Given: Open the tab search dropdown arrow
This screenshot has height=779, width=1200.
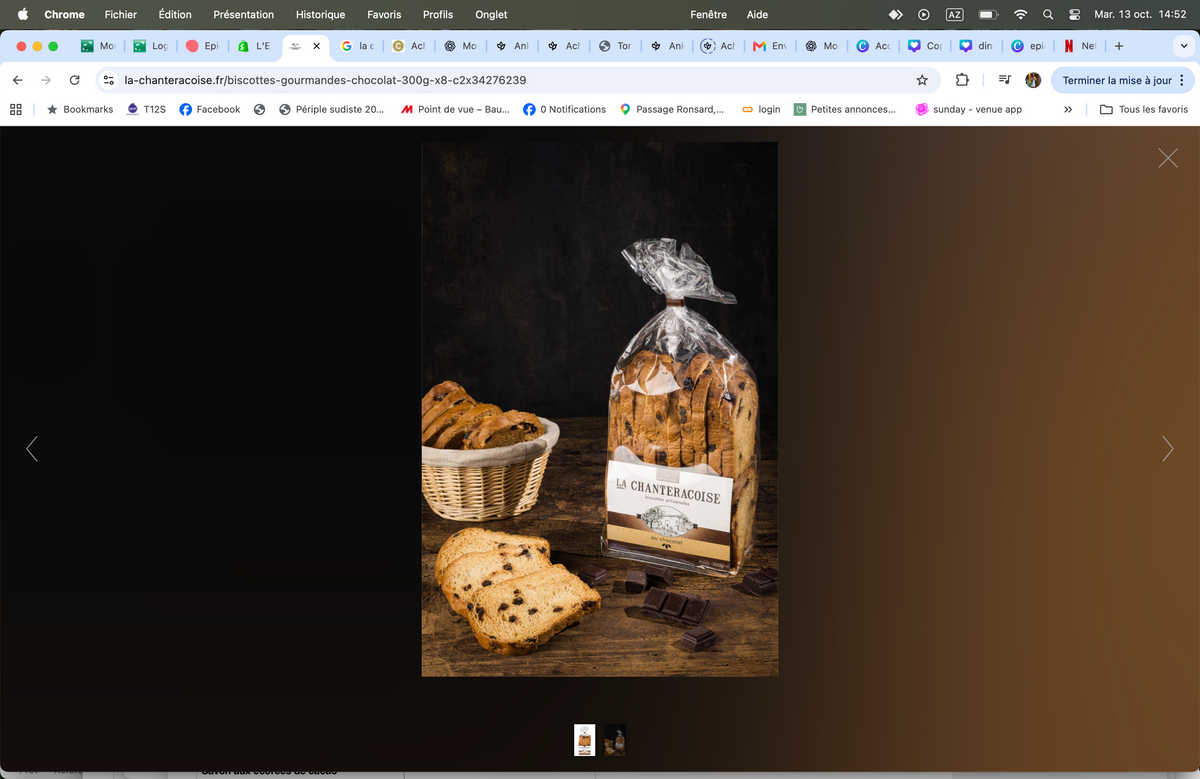Looking at the screenshot, I should click(x=1182, y=46).
